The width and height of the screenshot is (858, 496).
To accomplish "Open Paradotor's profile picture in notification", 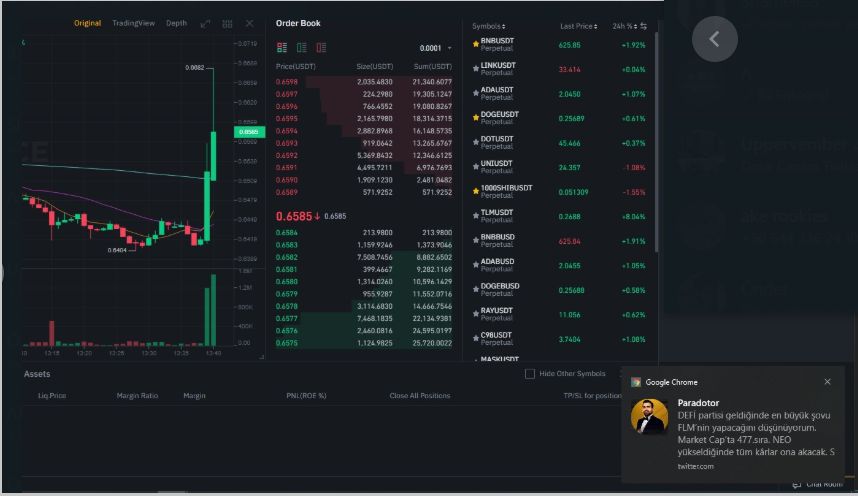I will tap(649, 416).
